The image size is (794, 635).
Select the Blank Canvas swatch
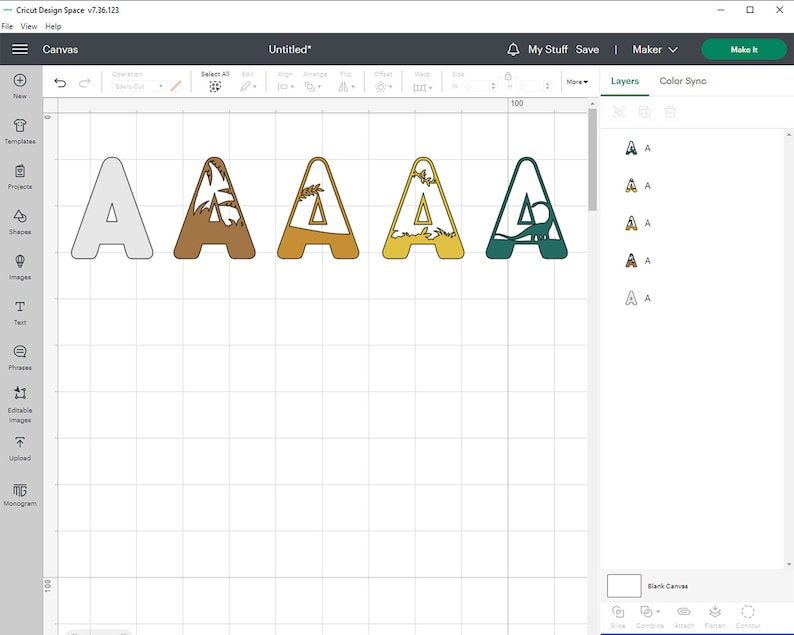624,586
